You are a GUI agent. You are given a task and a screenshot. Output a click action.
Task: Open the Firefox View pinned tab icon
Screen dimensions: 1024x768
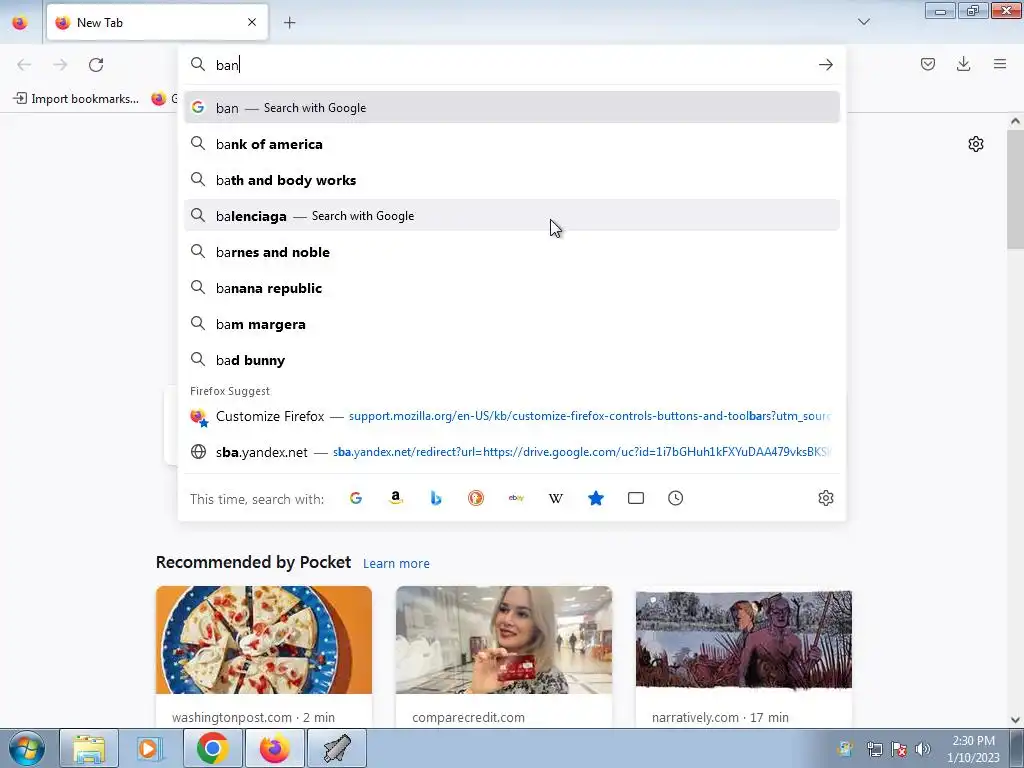20,23
